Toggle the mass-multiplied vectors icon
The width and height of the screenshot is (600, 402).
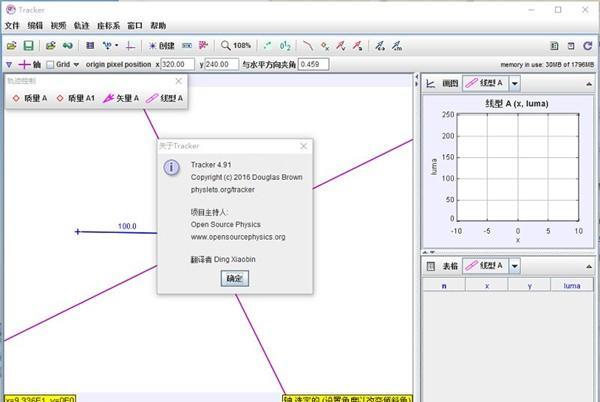[x=396, y=46]
